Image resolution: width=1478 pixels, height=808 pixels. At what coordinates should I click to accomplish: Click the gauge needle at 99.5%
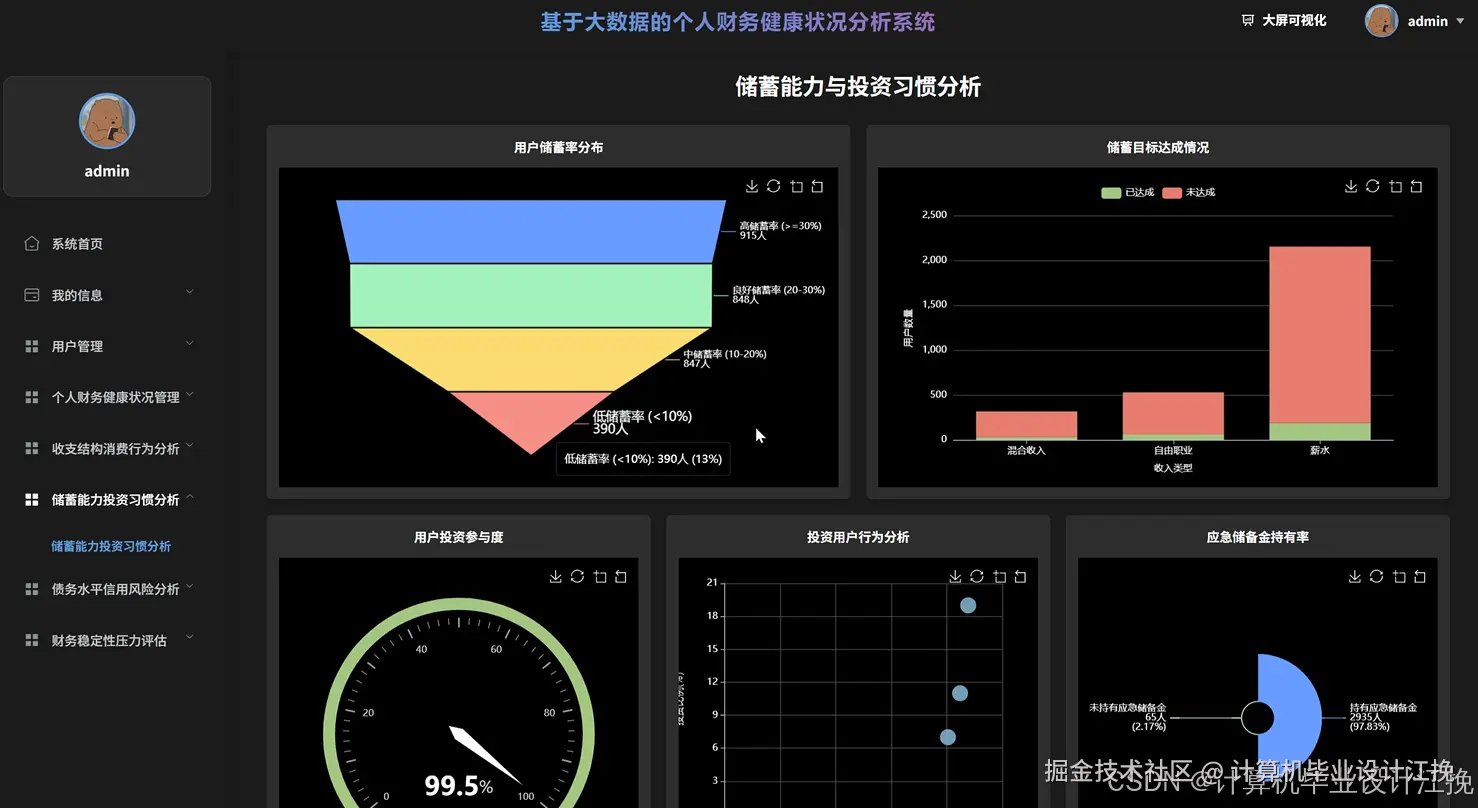tap(485, 755)
